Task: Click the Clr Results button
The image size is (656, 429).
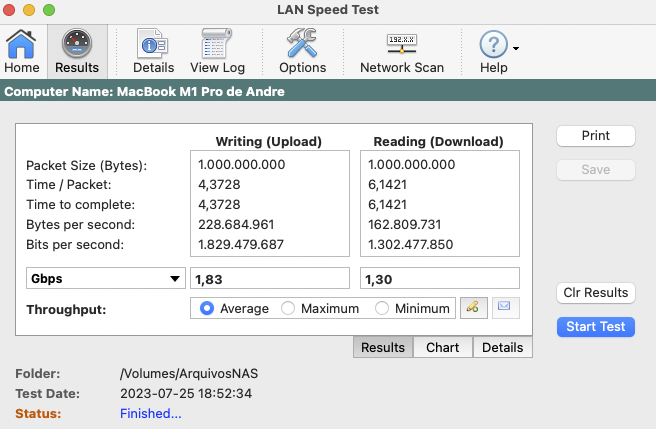Action: coord(596,293)
